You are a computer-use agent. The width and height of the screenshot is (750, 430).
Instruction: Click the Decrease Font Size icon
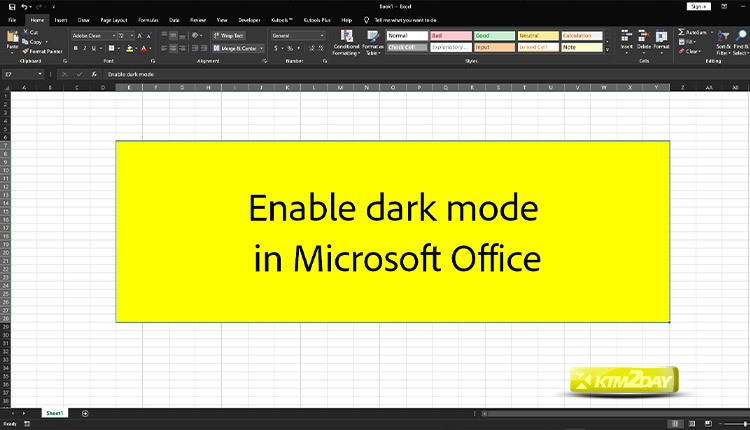pyautogui.click(x=149, y=36)
